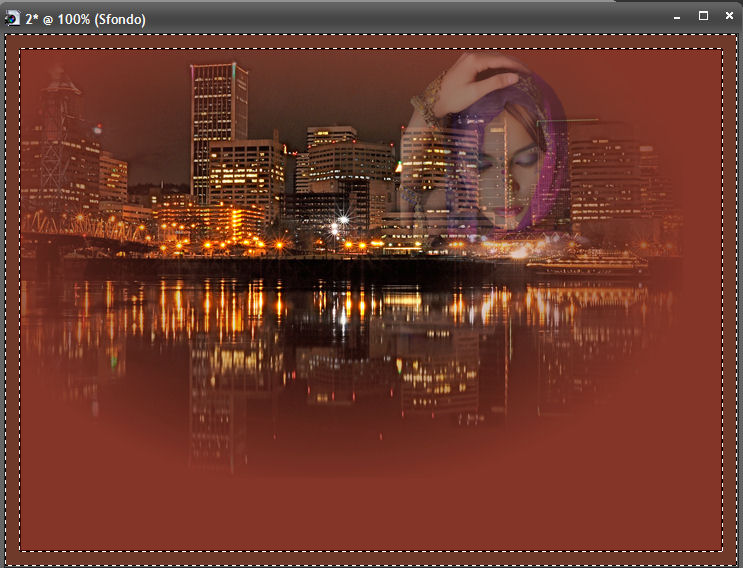Viewport: 743px width, 568px height.
Task: Minimize the 2* image window
Action: 677,17
